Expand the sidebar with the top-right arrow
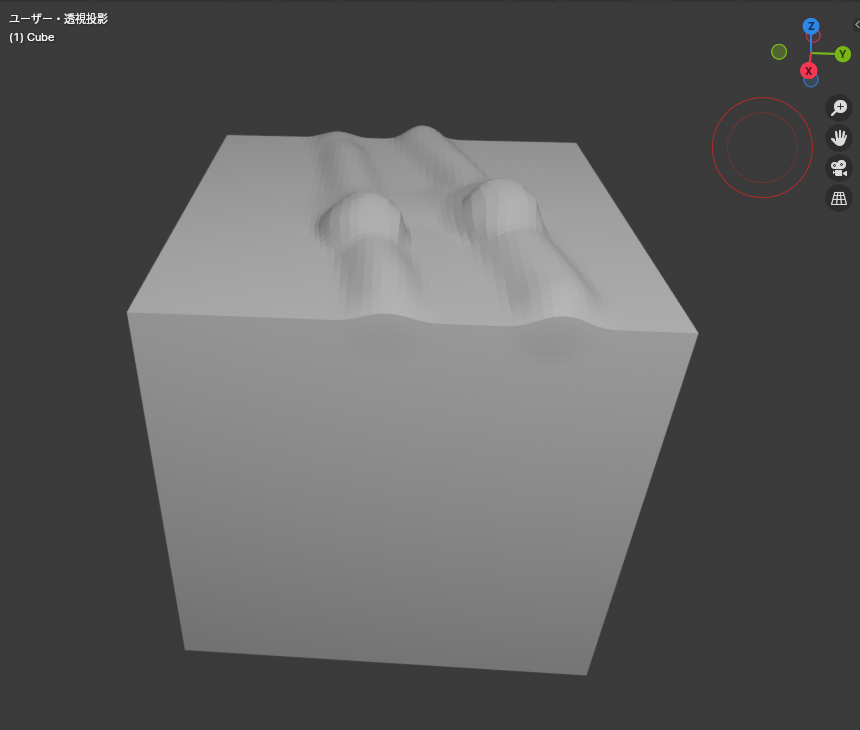The width and height of the screenshot is (860, 730). point(856,24)
